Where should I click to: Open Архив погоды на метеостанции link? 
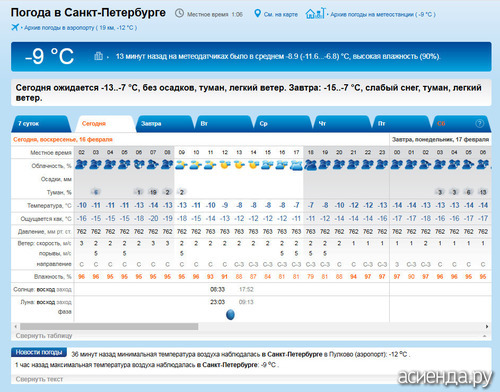(383, 14)
